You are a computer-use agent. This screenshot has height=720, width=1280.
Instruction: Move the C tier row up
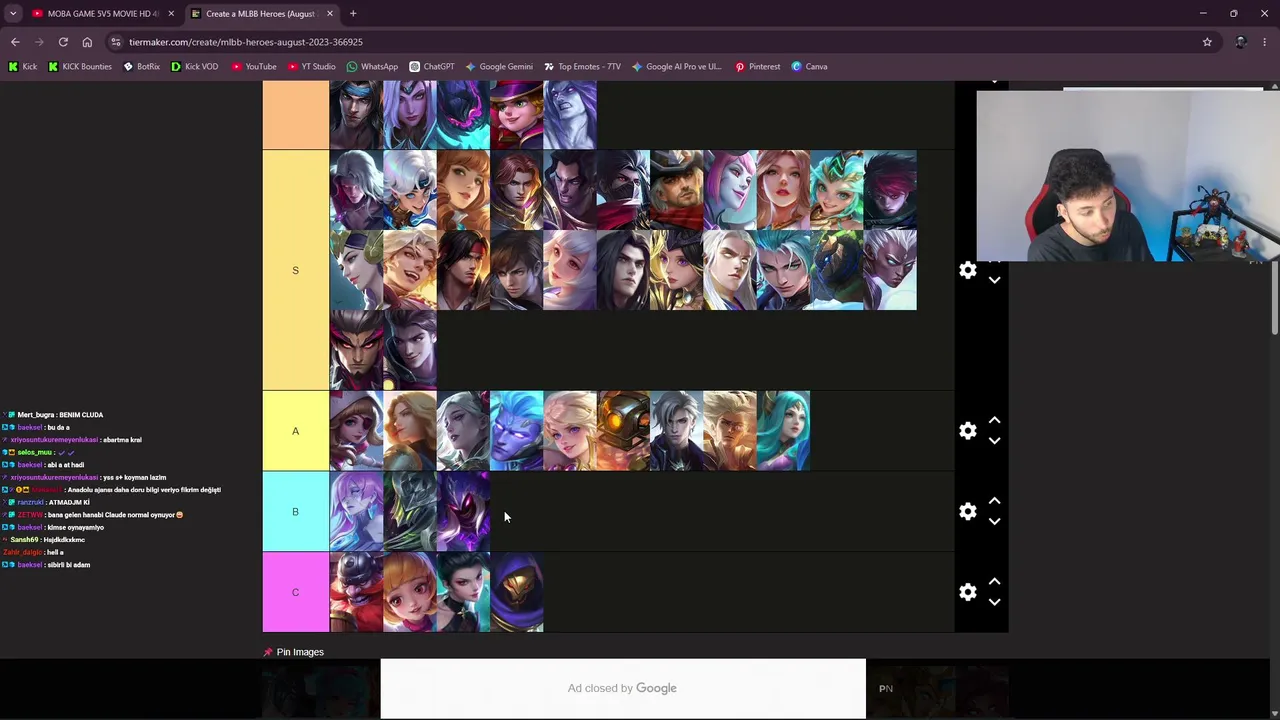point(994,582)
